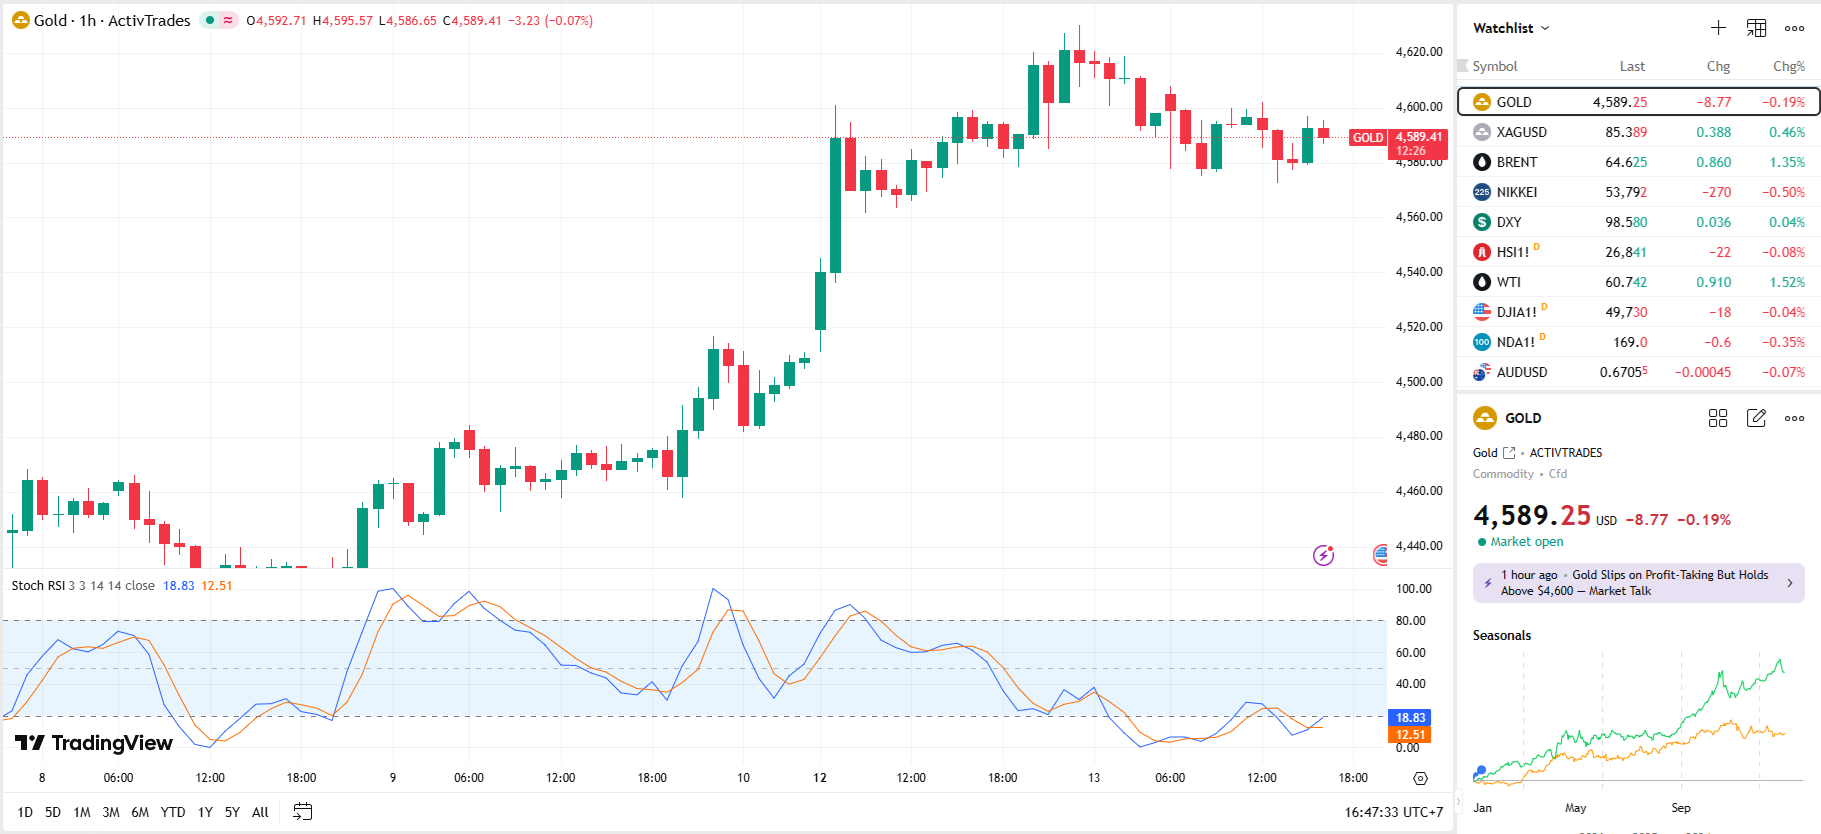This screenshot has height=834, width=1821.
Task: Select BRENT in the watchlist
Action: tap(1516, 162)
